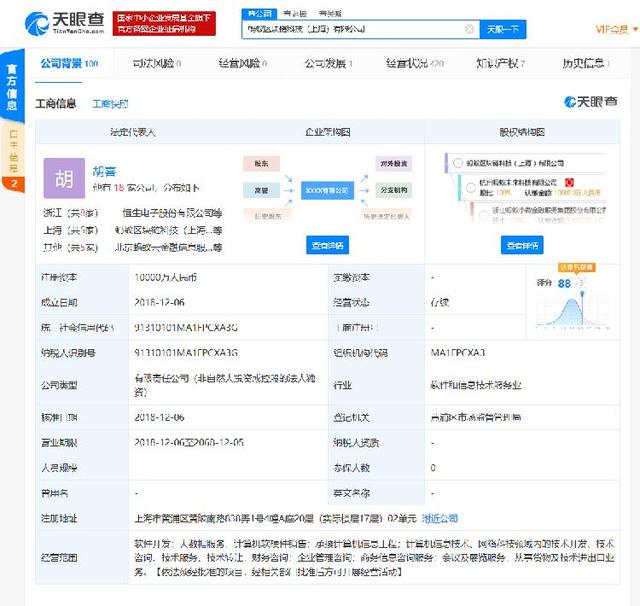Click the orange 评分 label badge above score
640x606 pixels.
tap(576, 267)
